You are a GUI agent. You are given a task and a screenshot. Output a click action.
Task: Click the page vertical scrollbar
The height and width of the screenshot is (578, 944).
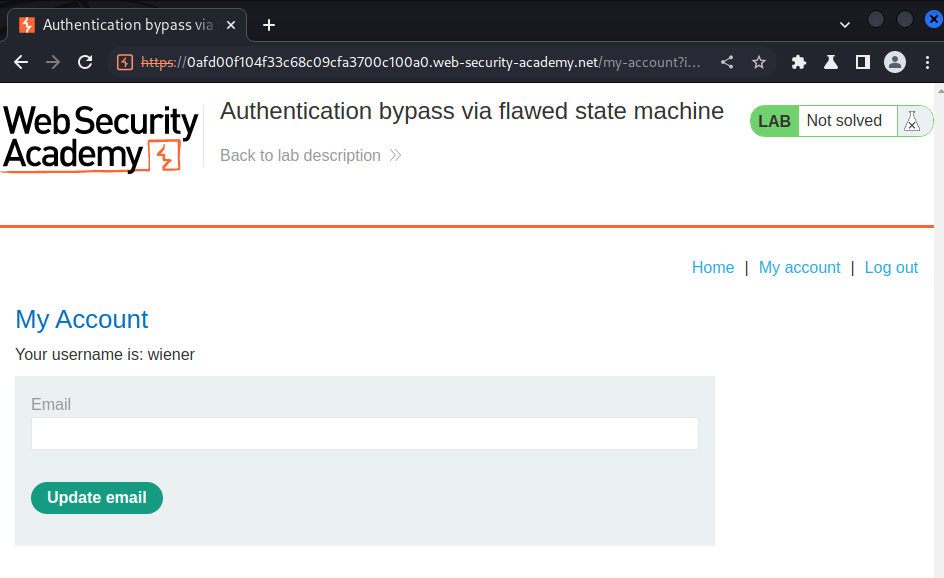tap(939, 331)
